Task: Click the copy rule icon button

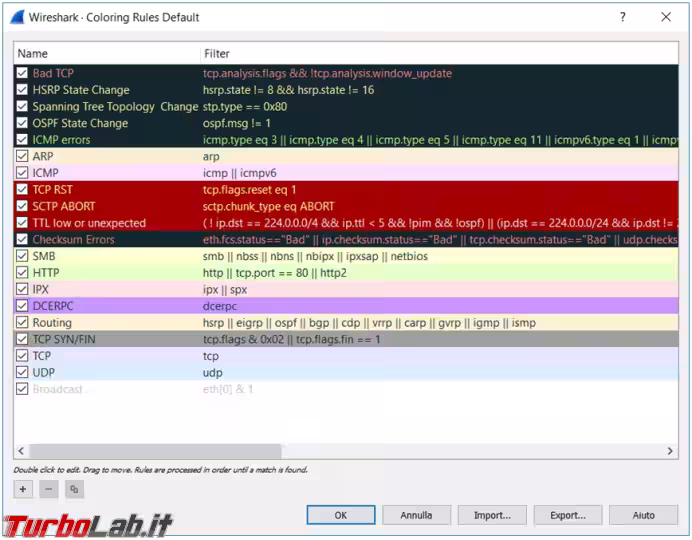Action: (x=75, y=489)
